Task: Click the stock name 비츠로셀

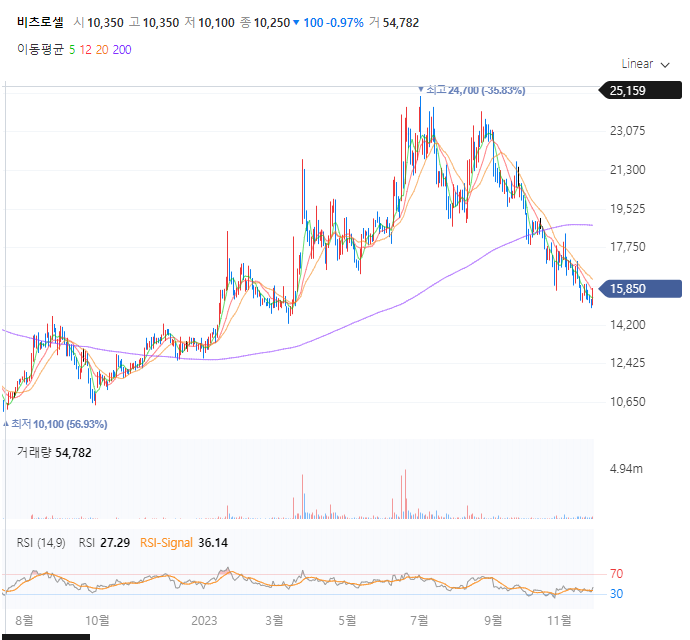Action: pyautogui.click(x=40, y=22)
